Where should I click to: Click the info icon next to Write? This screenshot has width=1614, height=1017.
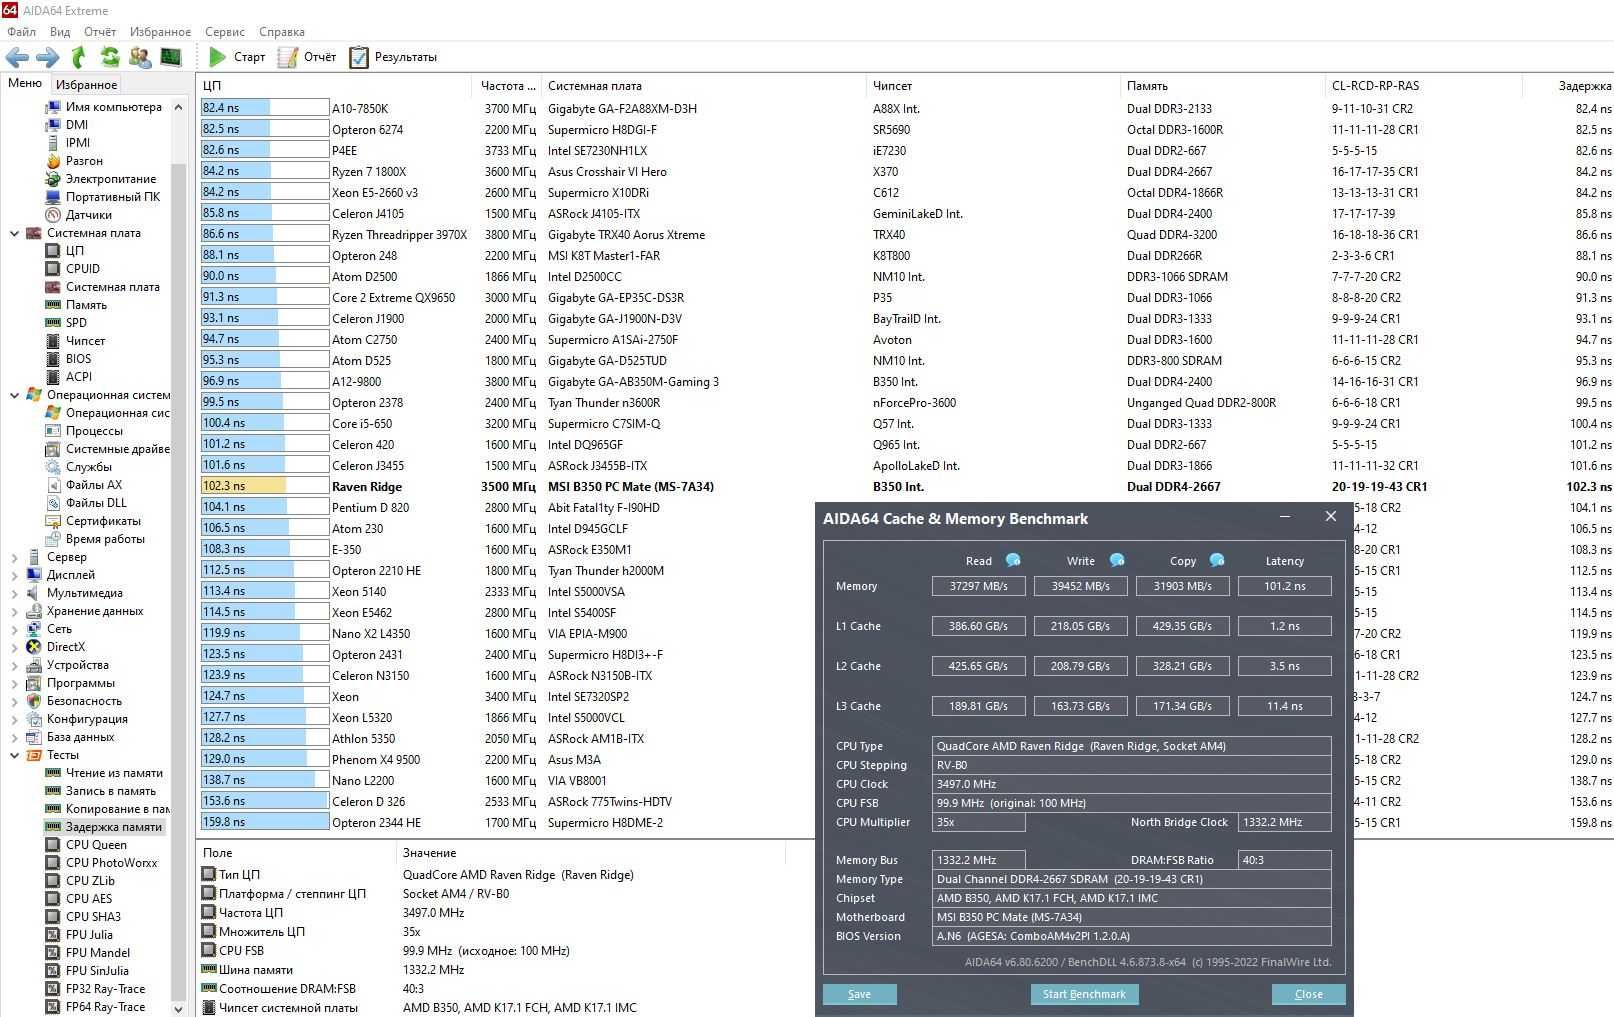click(x=1117, y=560)
